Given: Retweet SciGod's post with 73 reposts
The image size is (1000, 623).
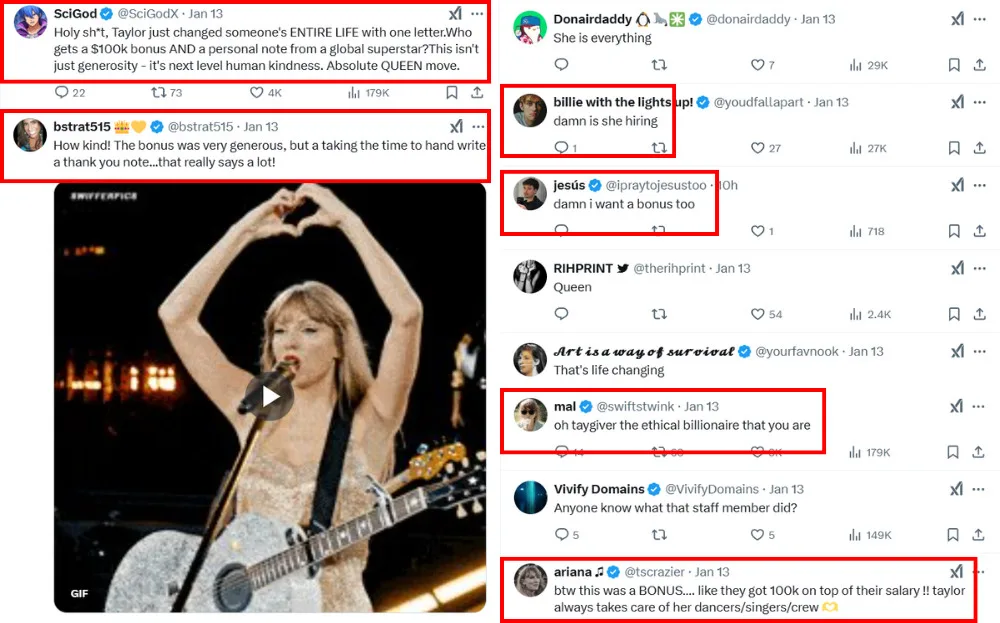Looking at the screenshot, I should tap(159, 93).
